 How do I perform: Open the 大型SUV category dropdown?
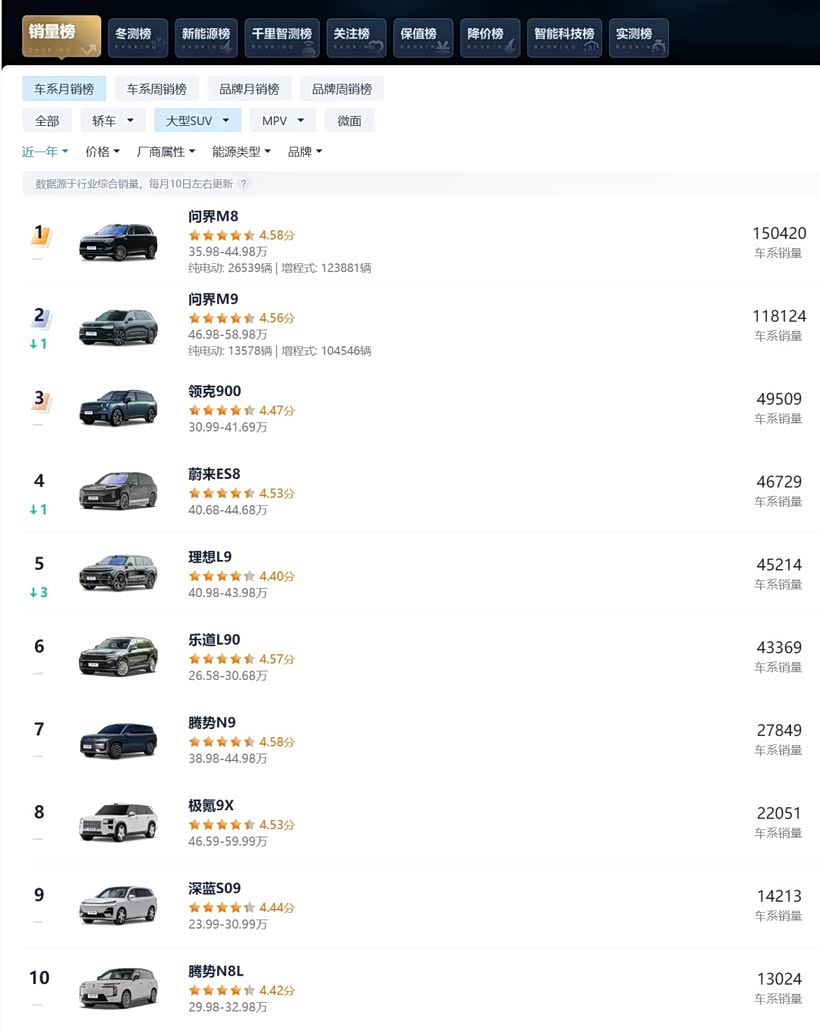pyautogui.click(x=197, y=121)
